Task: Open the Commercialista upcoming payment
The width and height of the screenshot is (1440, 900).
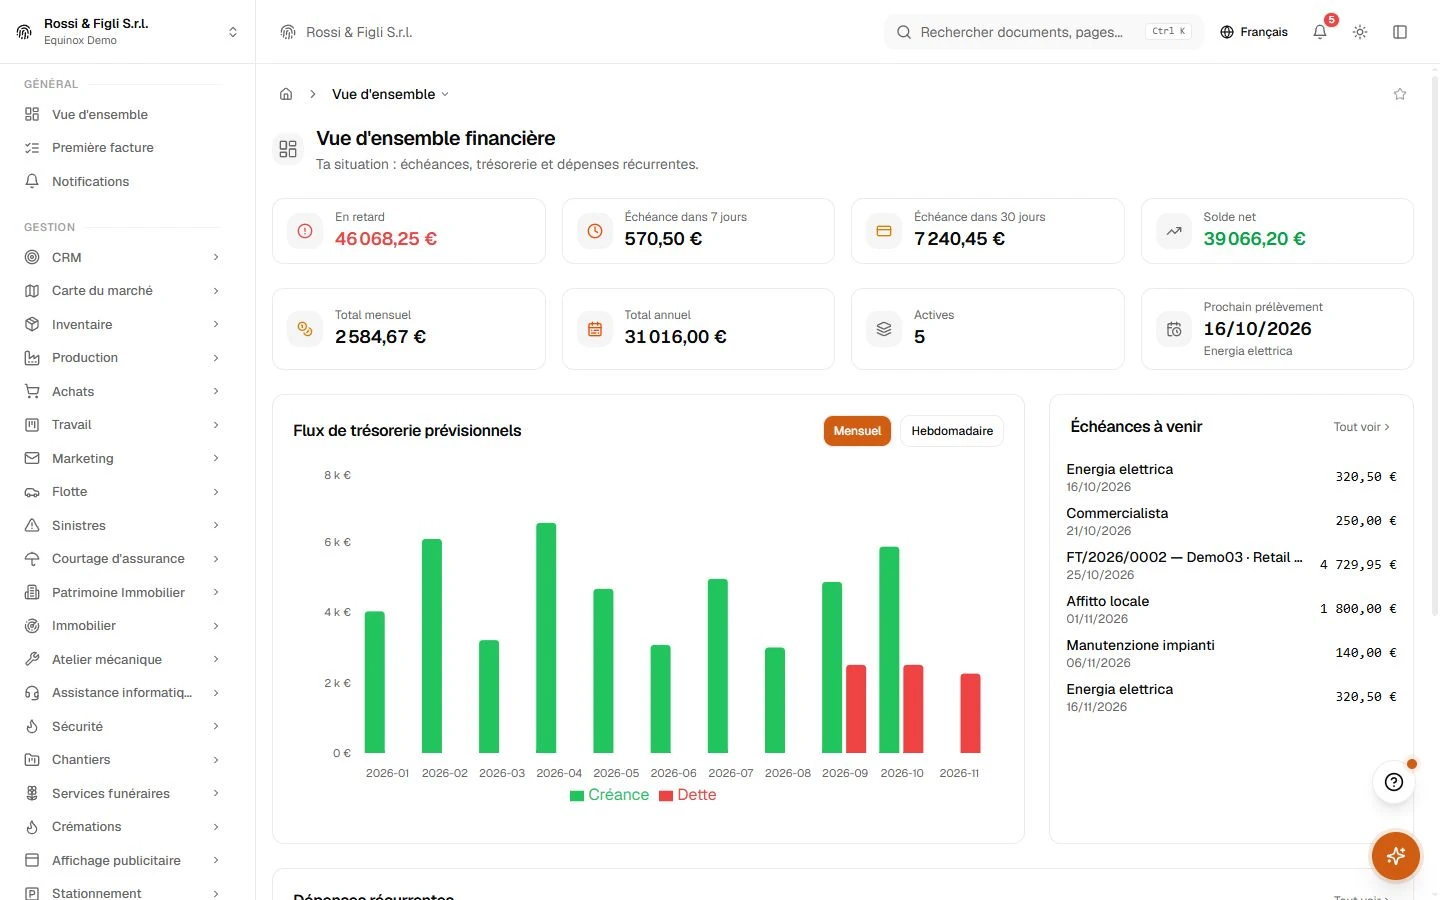Action: tap(1231, 521)
